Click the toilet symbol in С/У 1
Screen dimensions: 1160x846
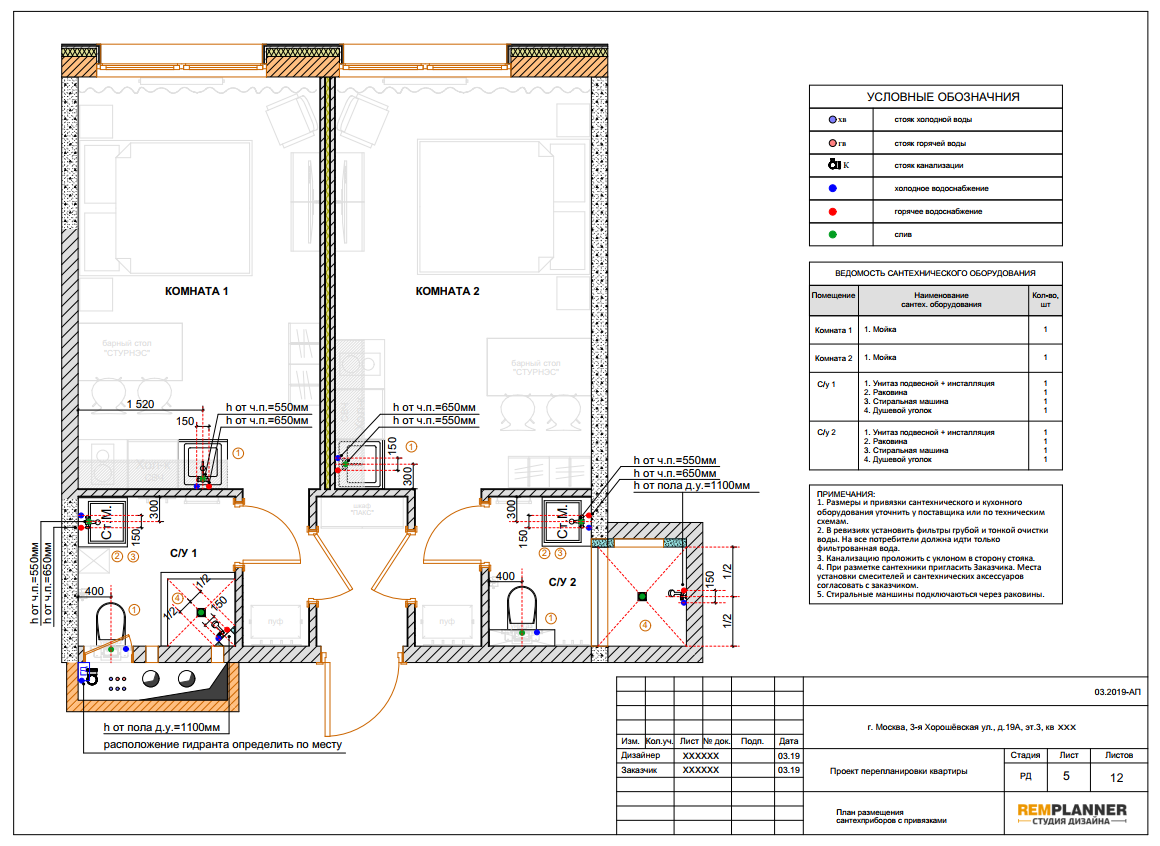pos(111,622)
